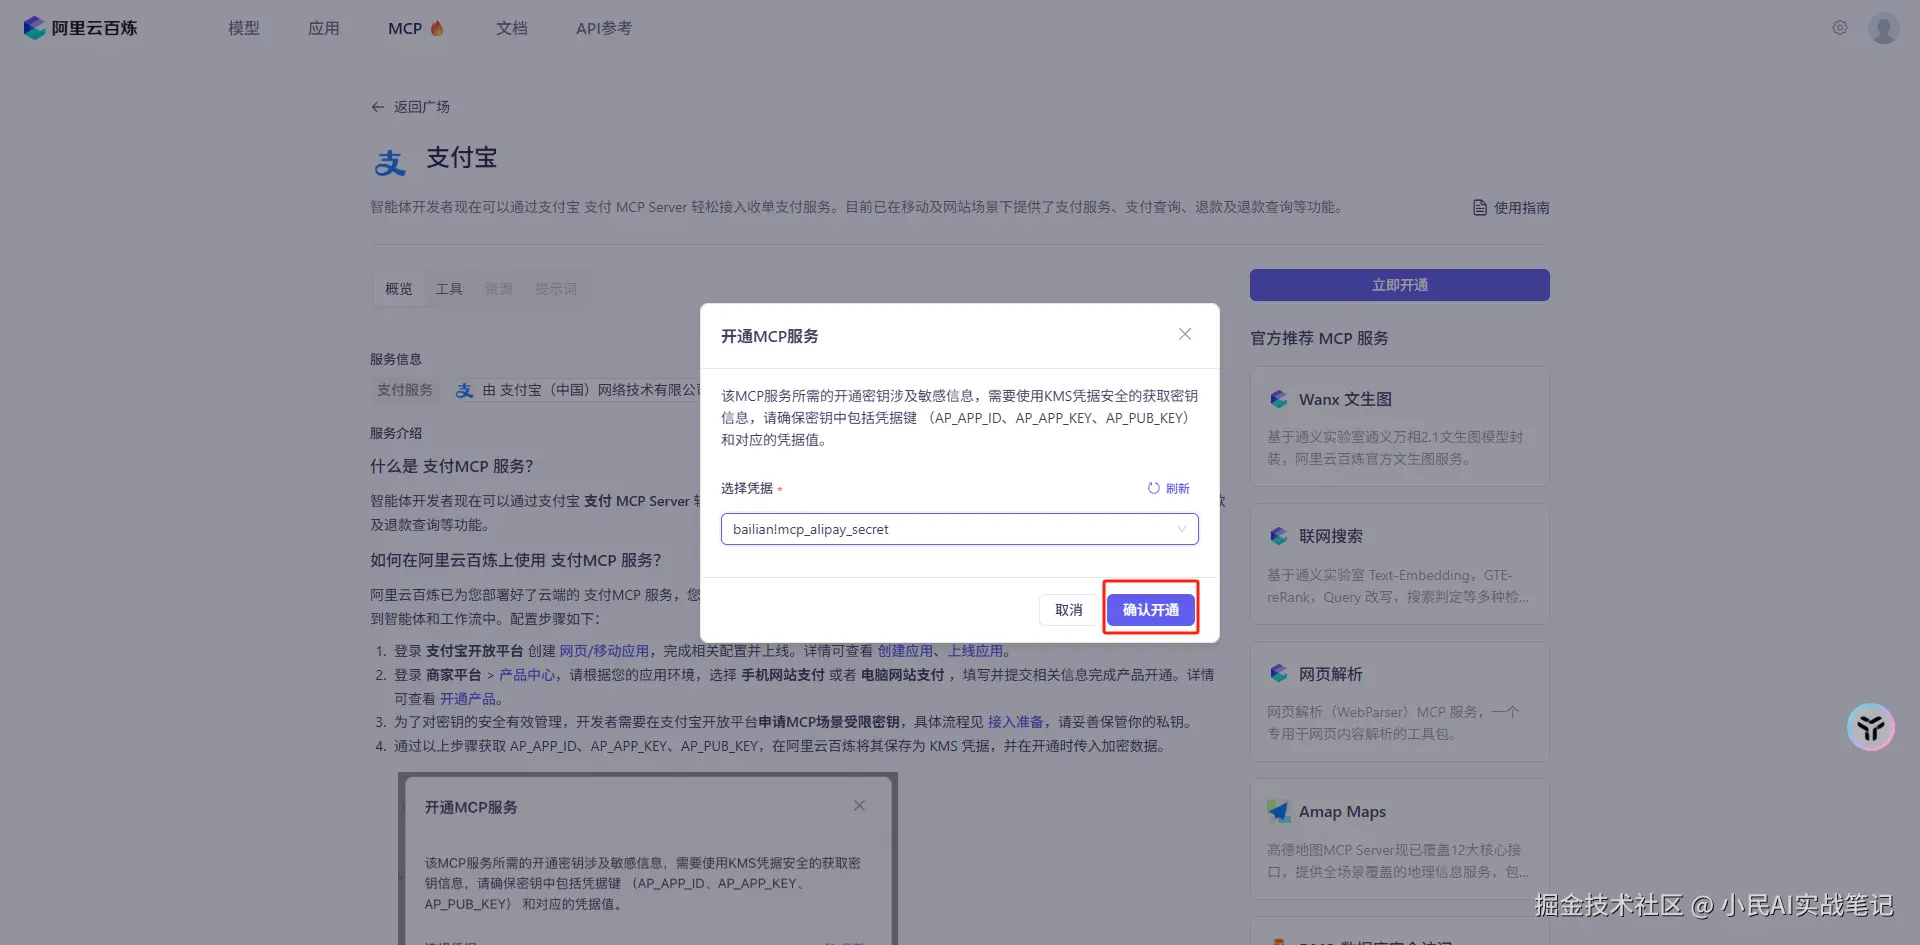Close the embedded 开通MCP服务 guide image dialog
Screen dimensions: 1920x945
(x=859, y=806)
